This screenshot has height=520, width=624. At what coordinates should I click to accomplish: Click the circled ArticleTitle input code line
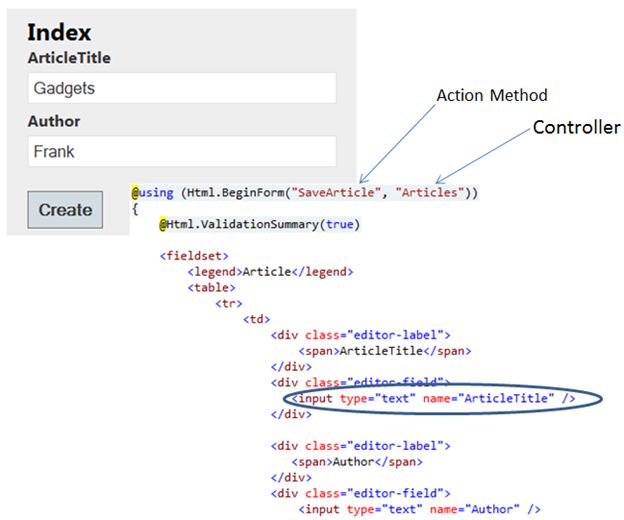pos(436,399)
